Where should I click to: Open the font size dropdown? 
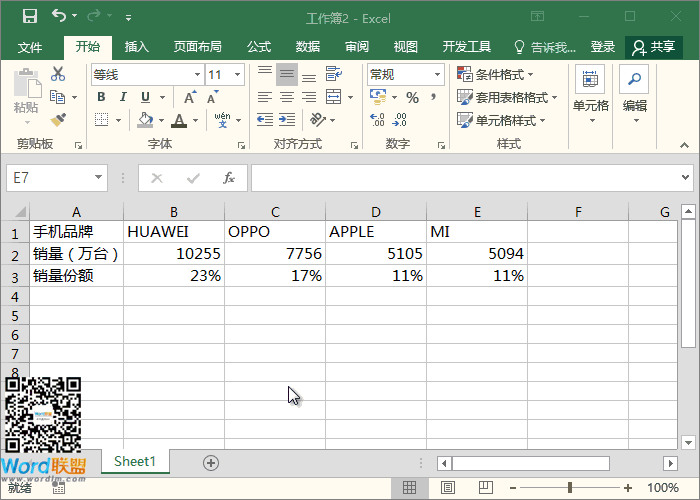tap(238, 75)
